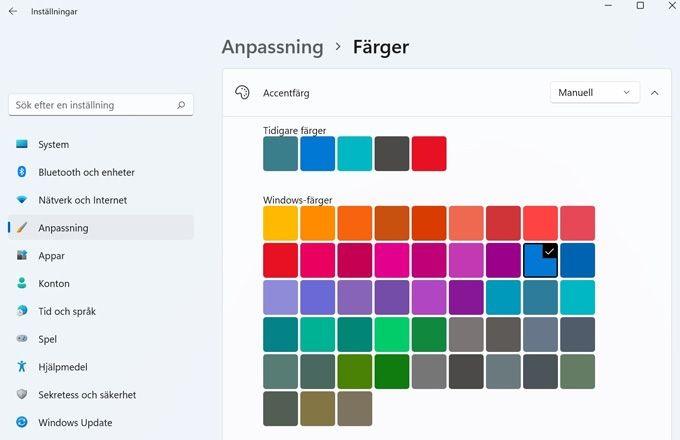Select red swatch in Tidigare färger
The height and width of the screenshot is (440, 680).
(429, 153)
